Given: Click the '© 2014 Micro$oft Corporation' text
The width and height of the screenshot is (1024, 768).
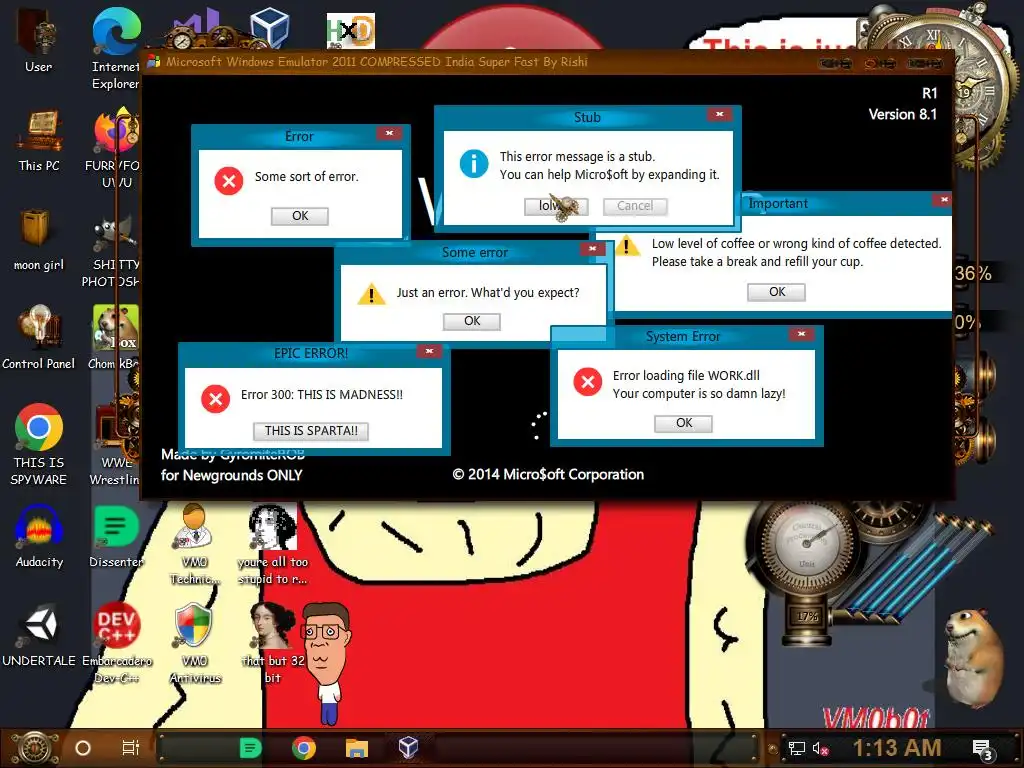Looking at the screenshot, I should 548,475.
